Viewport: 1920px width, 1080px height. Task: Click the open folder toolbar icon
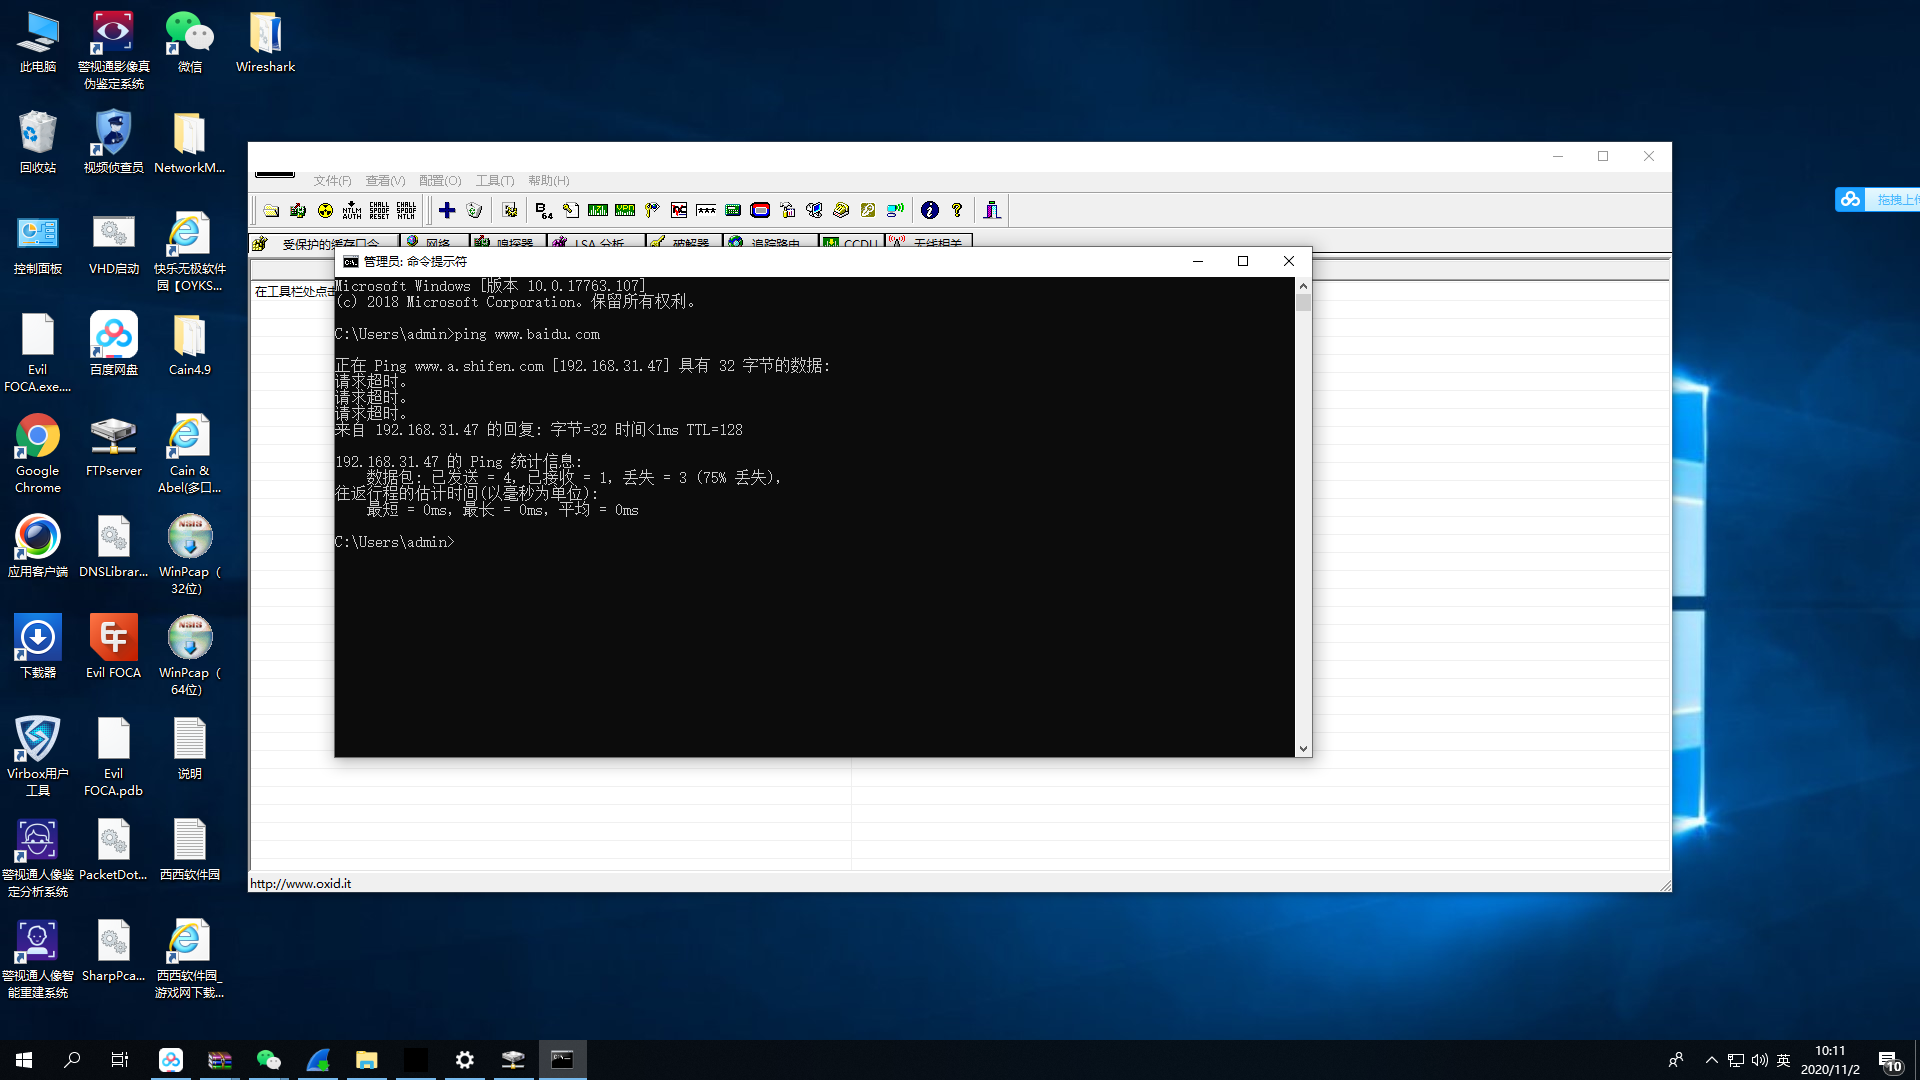(x=271, y=210)
